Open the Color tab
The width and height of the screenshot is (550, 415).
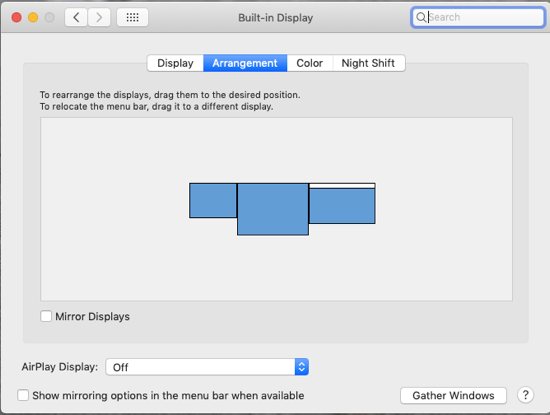point(309,63)
